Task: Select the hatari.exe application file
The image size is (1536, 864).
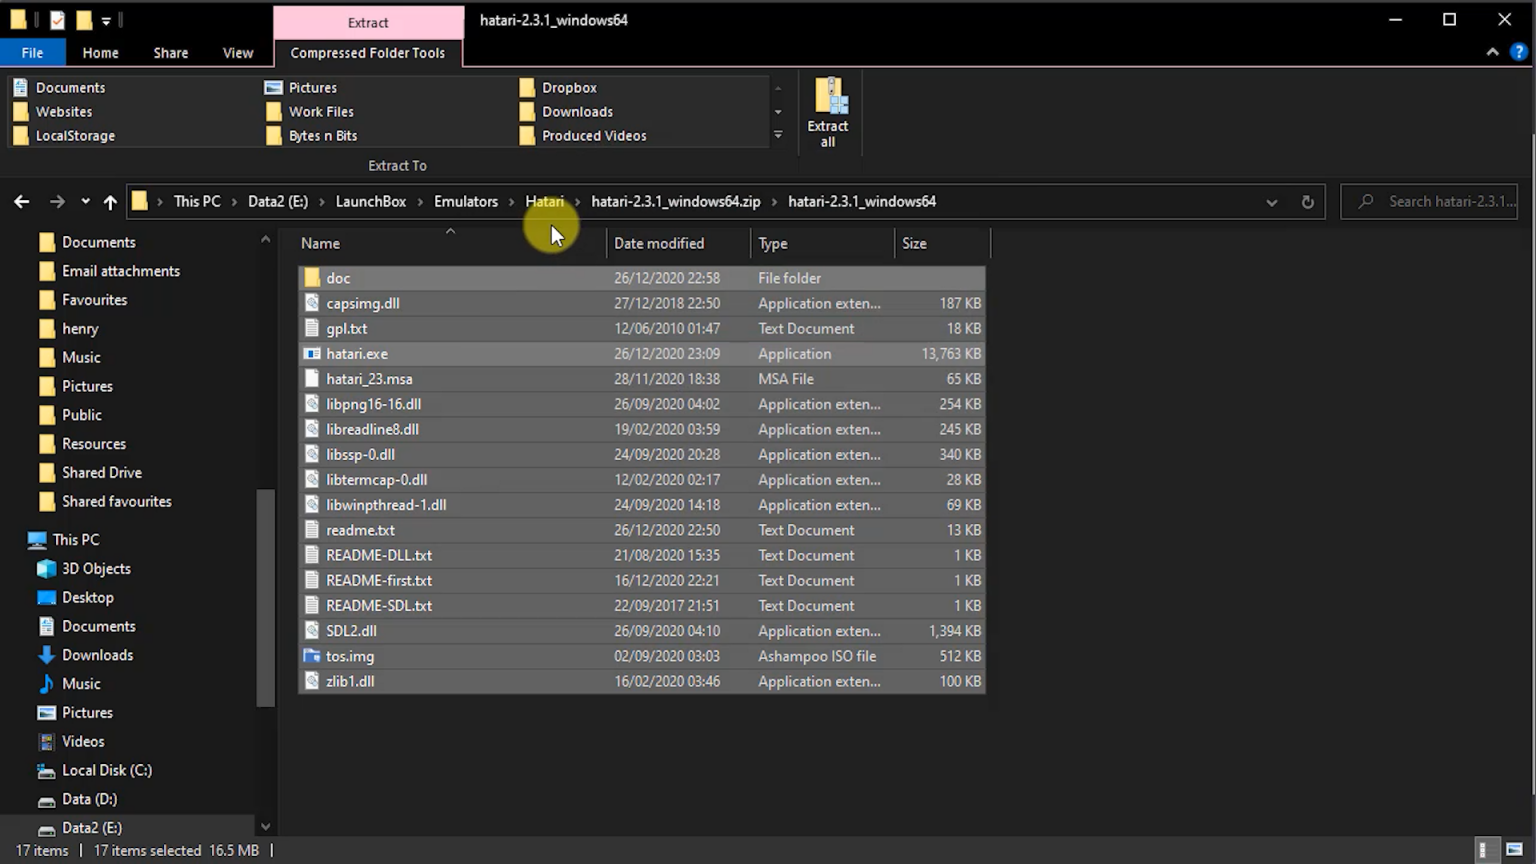Action: click(357, 354)
